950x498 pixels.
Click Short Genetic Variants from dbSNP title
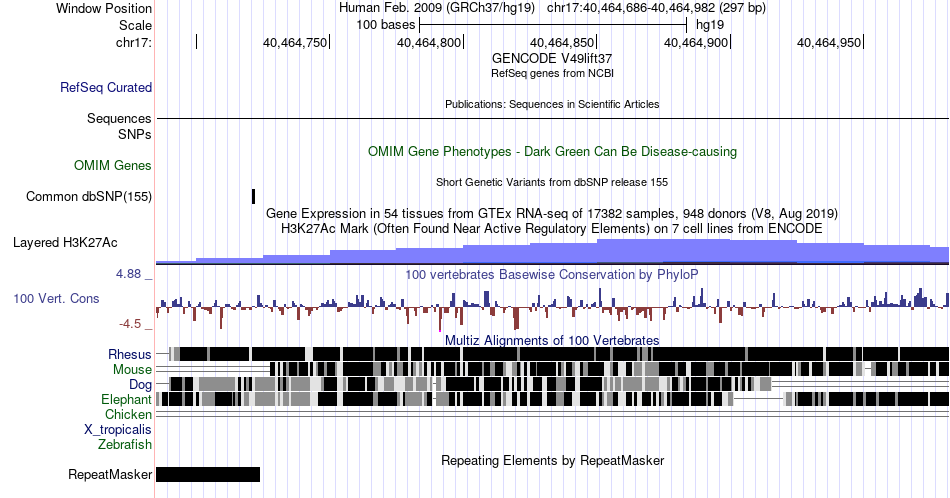pyautogui.click(x=552, y=182)
